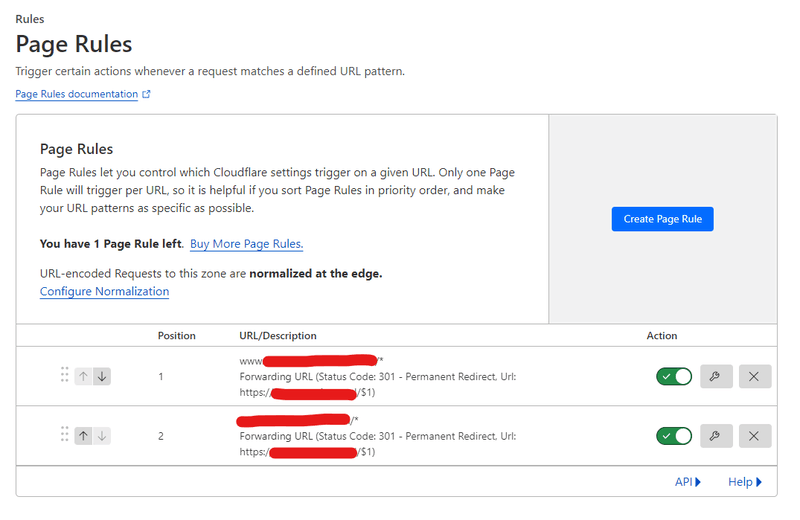Click the URL/Description column header

click(278, 336)
